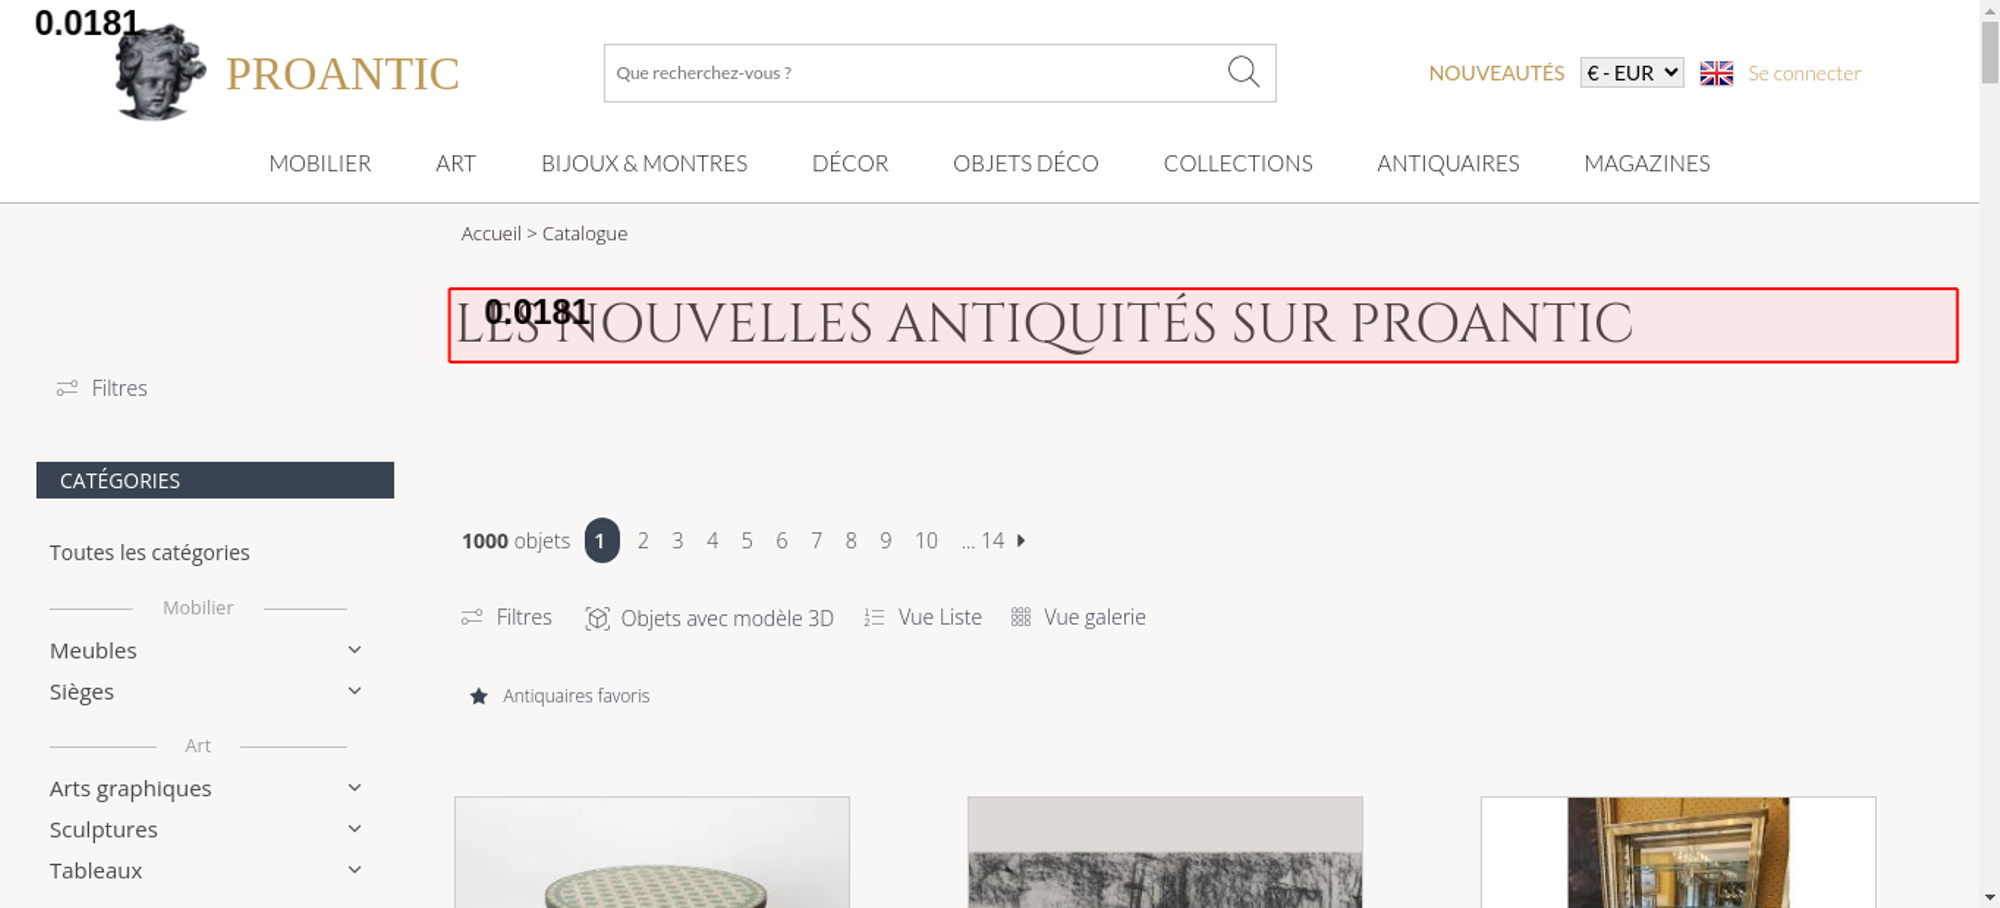Expand the Sculptures category chevron
Screen dimensions: 2000x908
coord(354,829)
